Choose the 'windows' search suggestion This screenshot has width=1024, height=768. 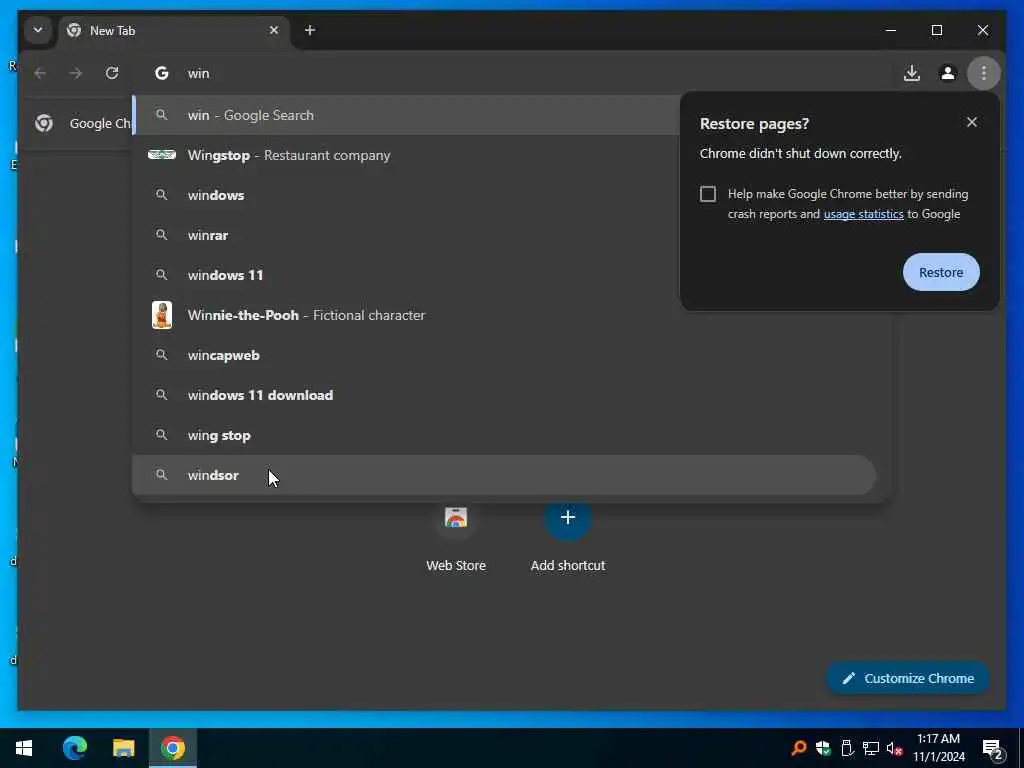[x=406, y=195]
